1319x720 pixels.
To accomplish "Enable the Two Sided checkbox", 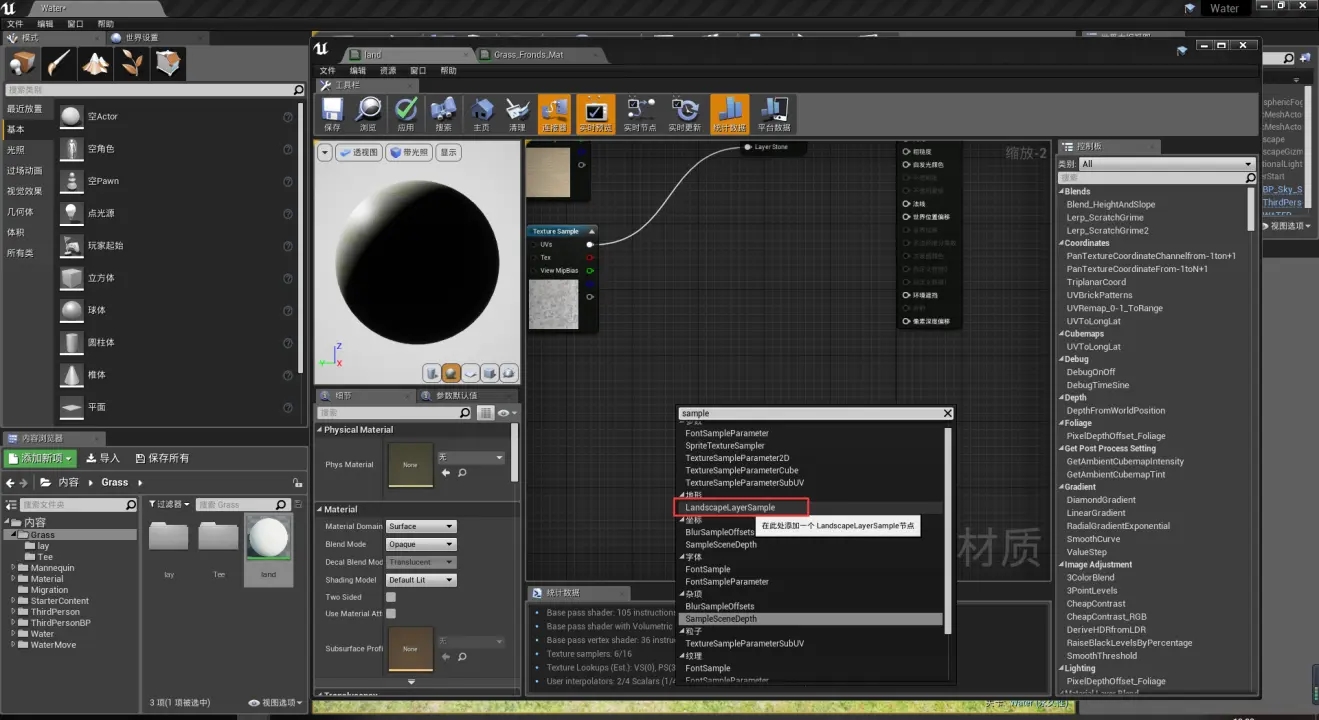I will (391, 597).
